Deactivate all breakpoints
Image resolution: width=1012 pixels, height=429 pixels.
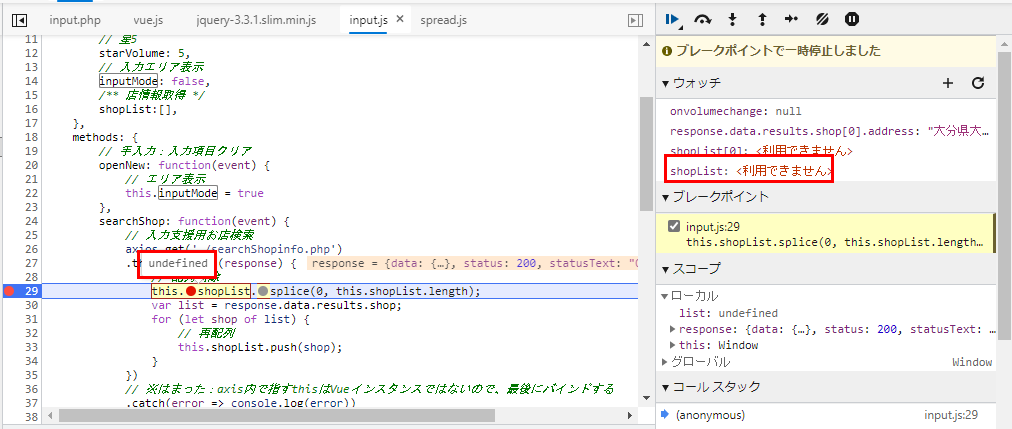click(x=822, y=18)
